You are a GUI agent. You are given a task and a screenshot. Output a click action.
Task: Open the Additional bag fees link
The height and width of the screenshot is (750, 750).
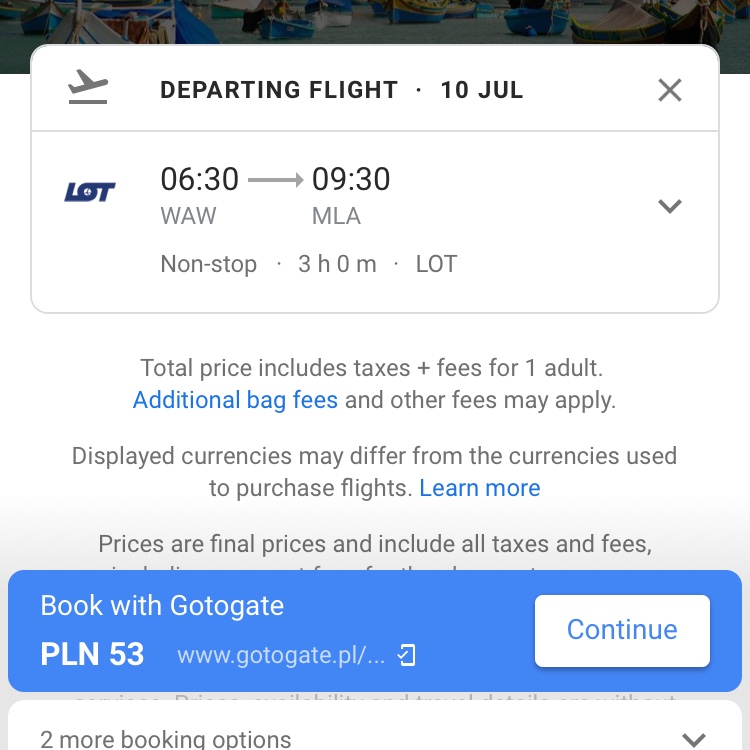click(235, 400)
